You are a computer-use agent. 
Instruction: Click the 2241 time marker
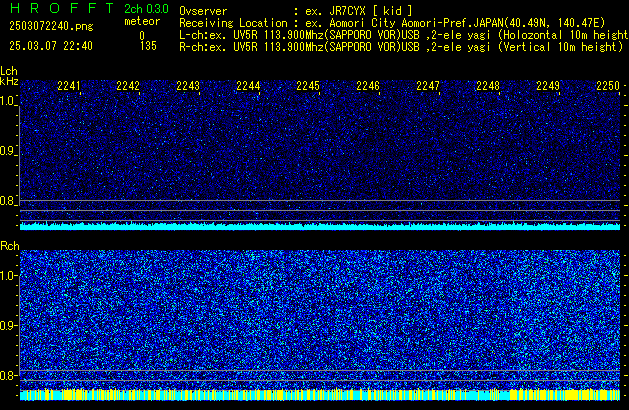click(69, 86)
